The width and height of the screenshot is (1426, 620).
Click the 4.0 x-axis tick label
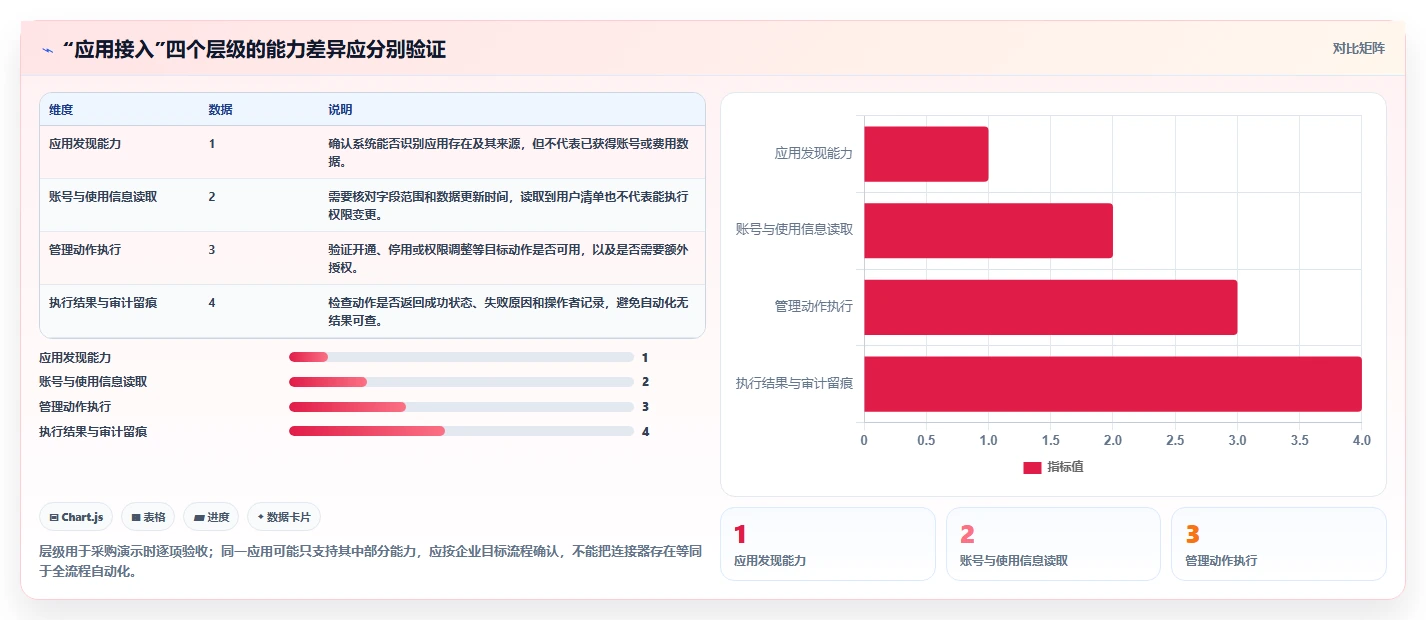pyautogui.click(x=1361, y=440)
